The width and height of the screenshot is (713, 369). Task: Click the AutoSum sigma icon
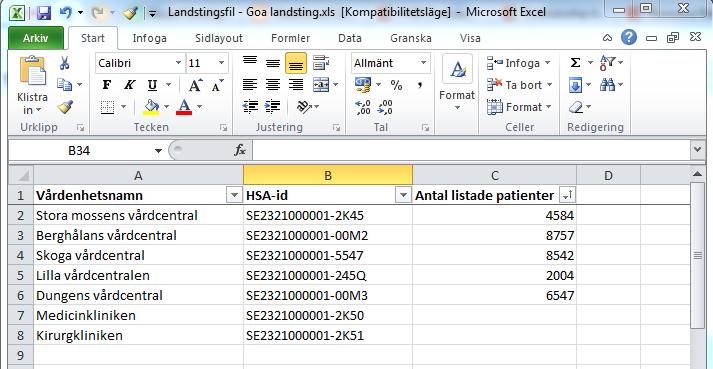coord(575,63)
